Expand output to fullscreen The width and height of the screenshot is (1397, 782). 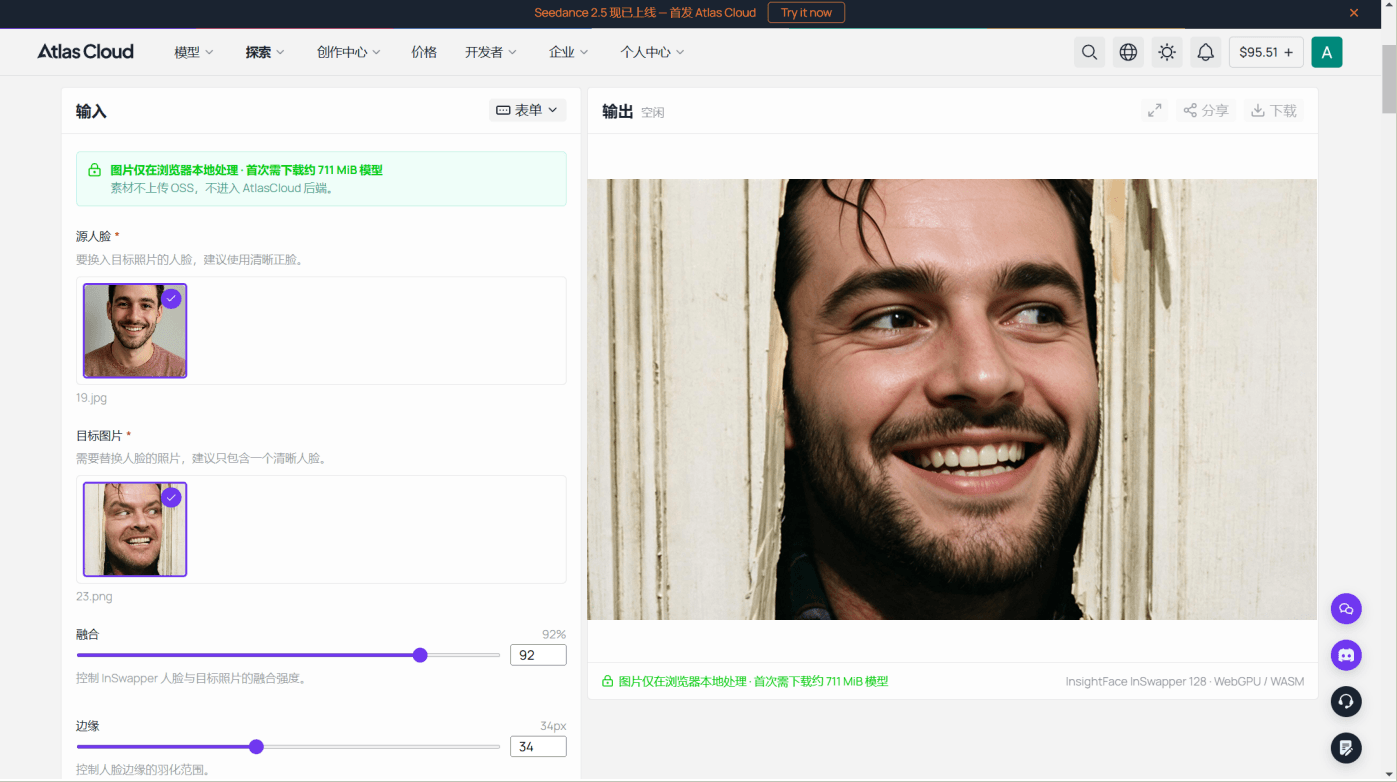click(1155, 111)
